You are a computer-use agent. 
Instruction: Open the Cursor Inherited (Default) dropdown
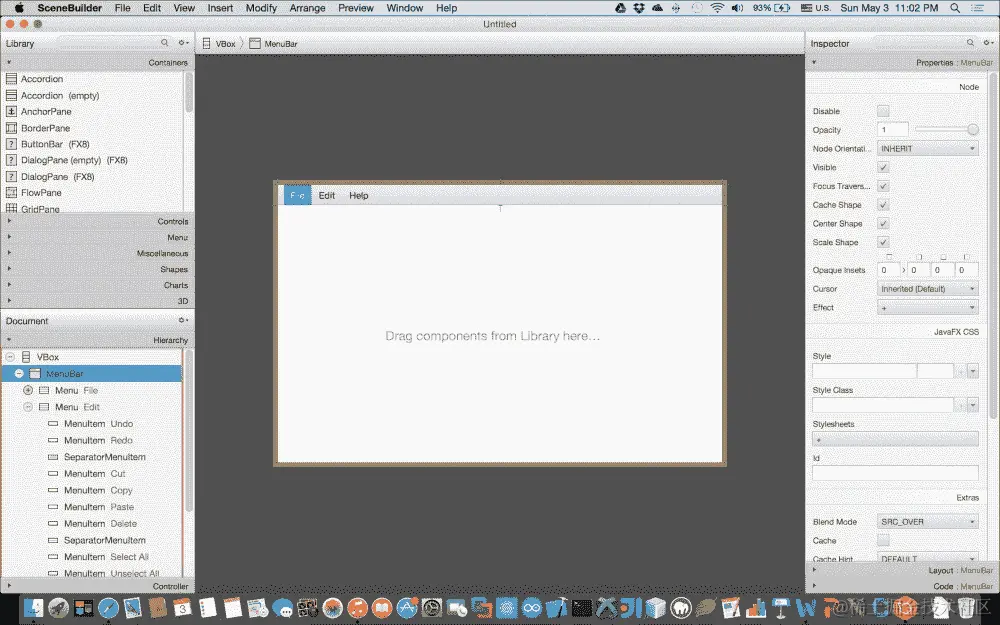(x=927, y=289)
